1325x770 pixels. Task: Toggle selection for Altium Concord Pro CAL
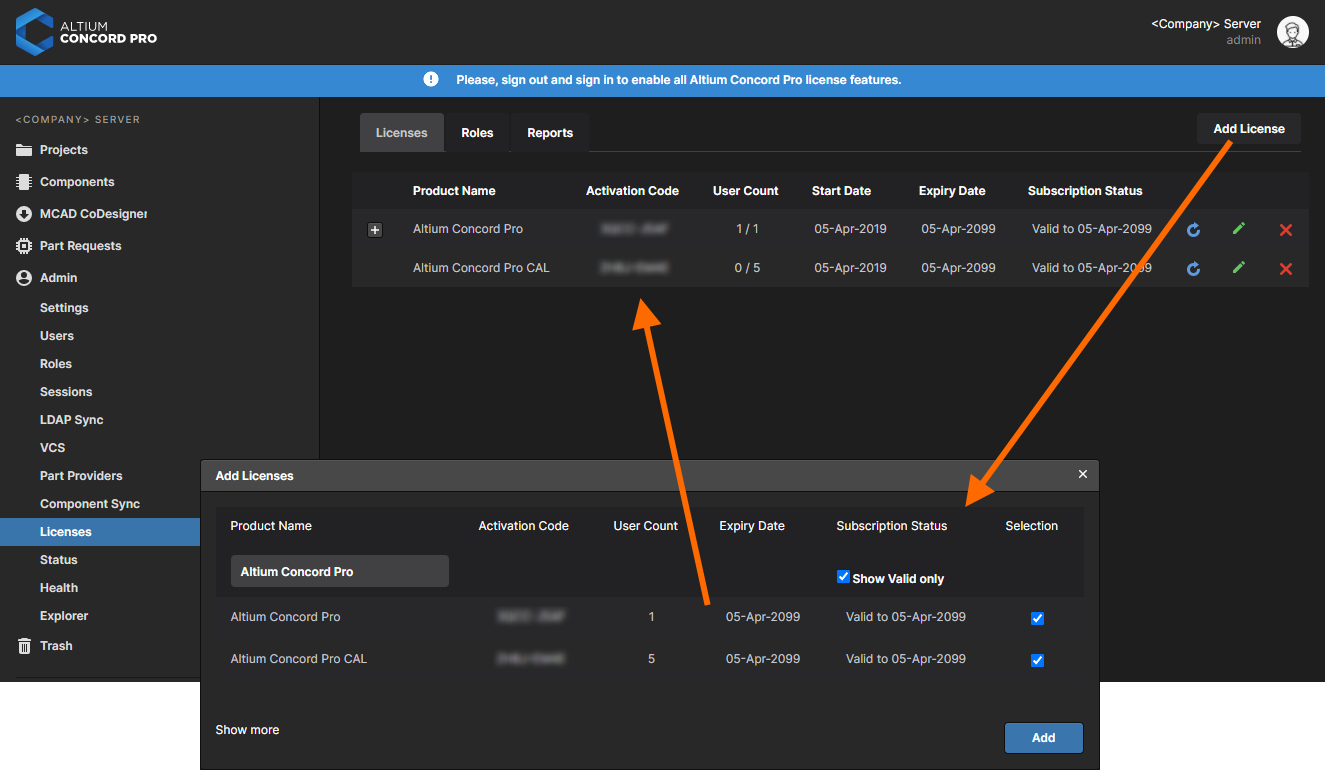[x=1037, y=660]
